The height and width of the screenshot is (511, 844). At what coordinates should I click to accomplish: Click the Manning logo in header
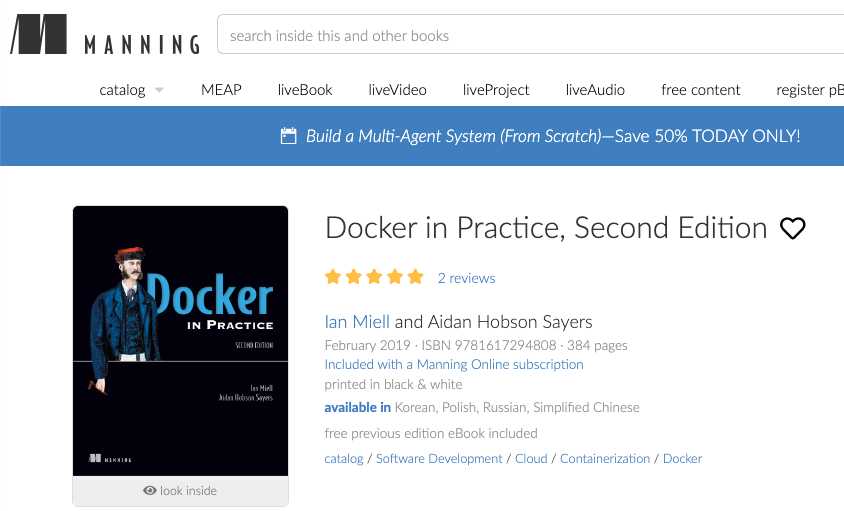click(104, 36)
